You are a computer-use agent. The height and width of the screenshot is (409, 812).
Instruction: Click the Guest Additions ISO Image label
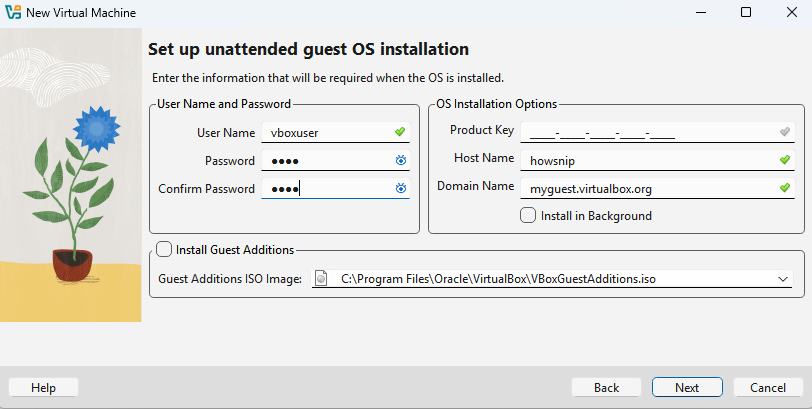click(230, 279)
